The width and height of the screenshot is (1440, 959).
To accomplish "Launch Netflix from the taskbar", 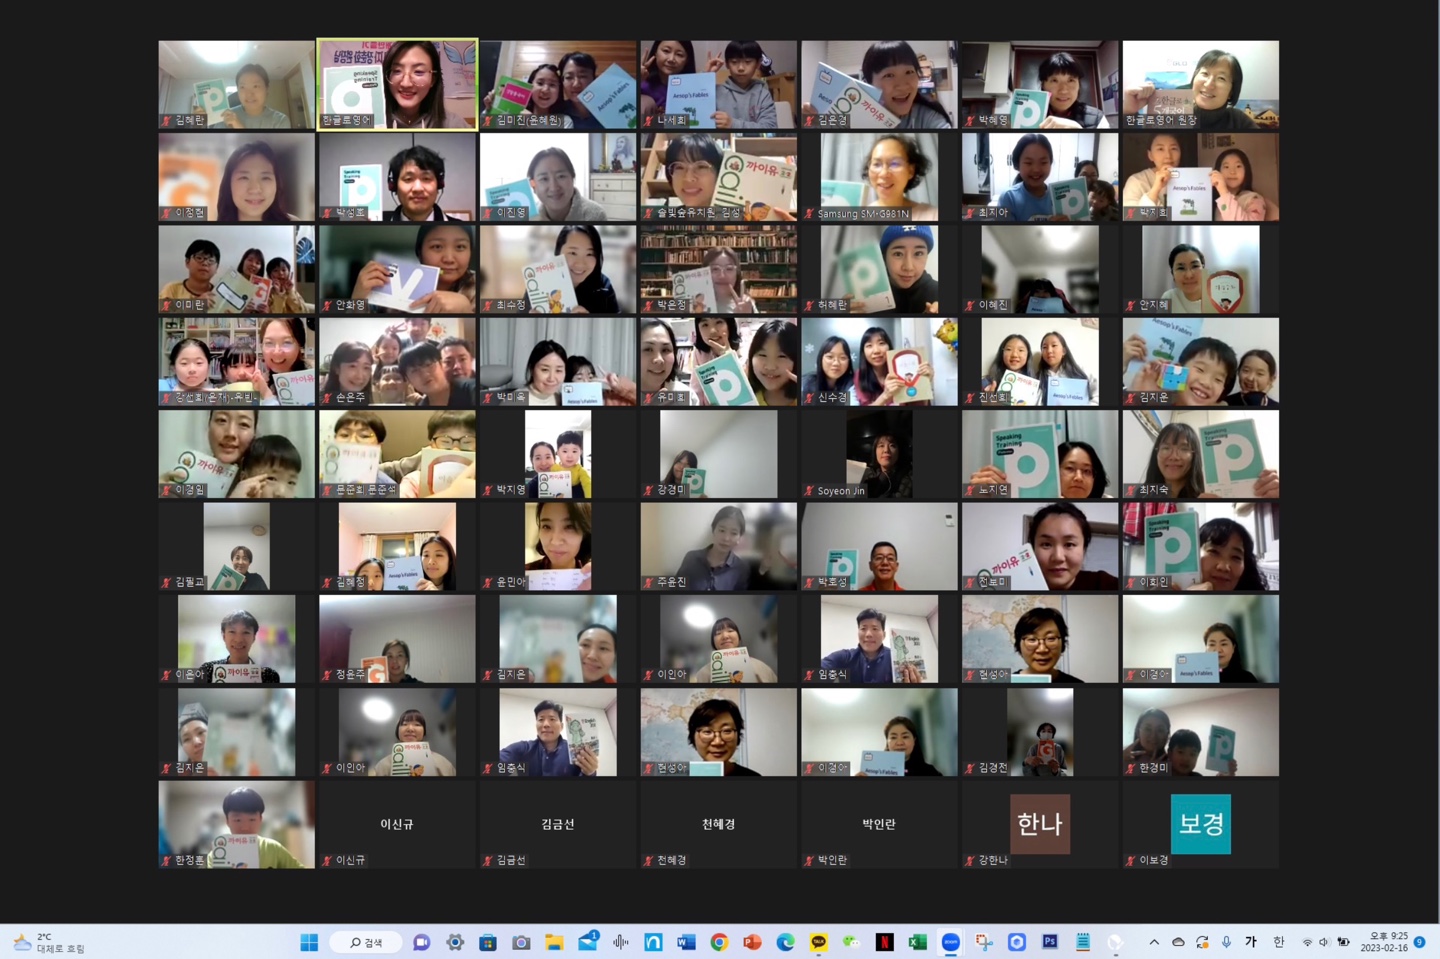I will (x=884, y=942).
